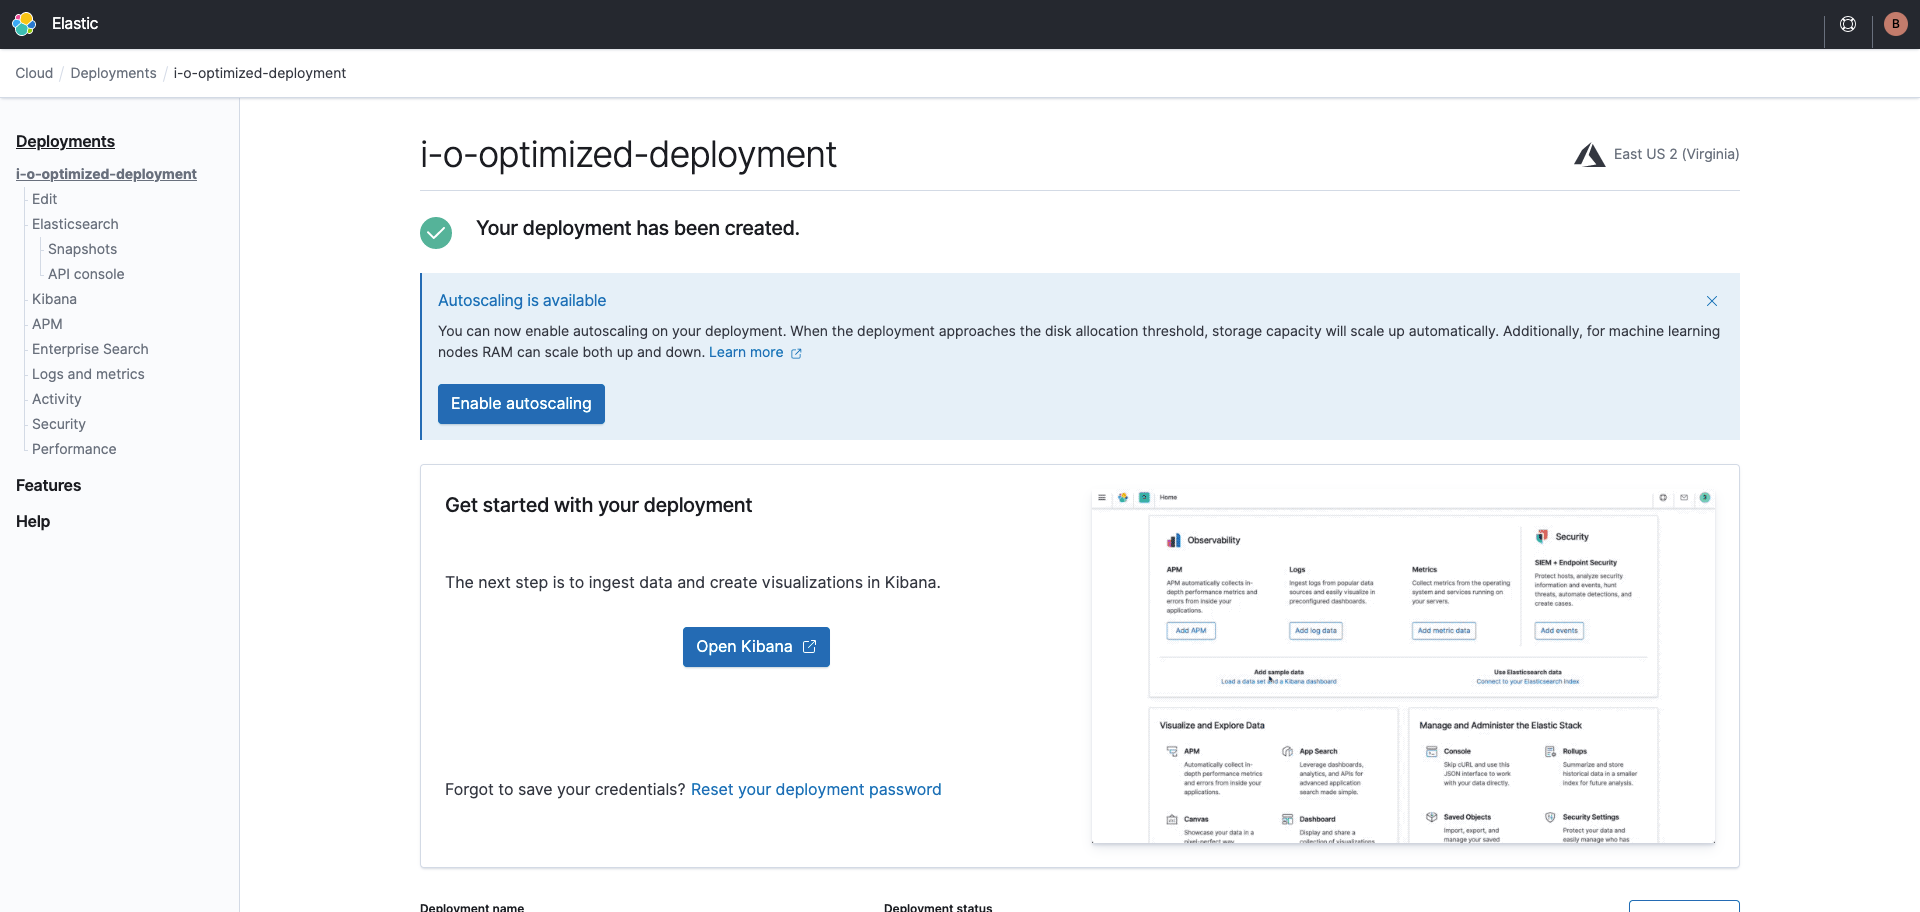Click the Kibana home preview thumbnail
The width and height of the screenshot is (1920, 912).
[1403, 667]
